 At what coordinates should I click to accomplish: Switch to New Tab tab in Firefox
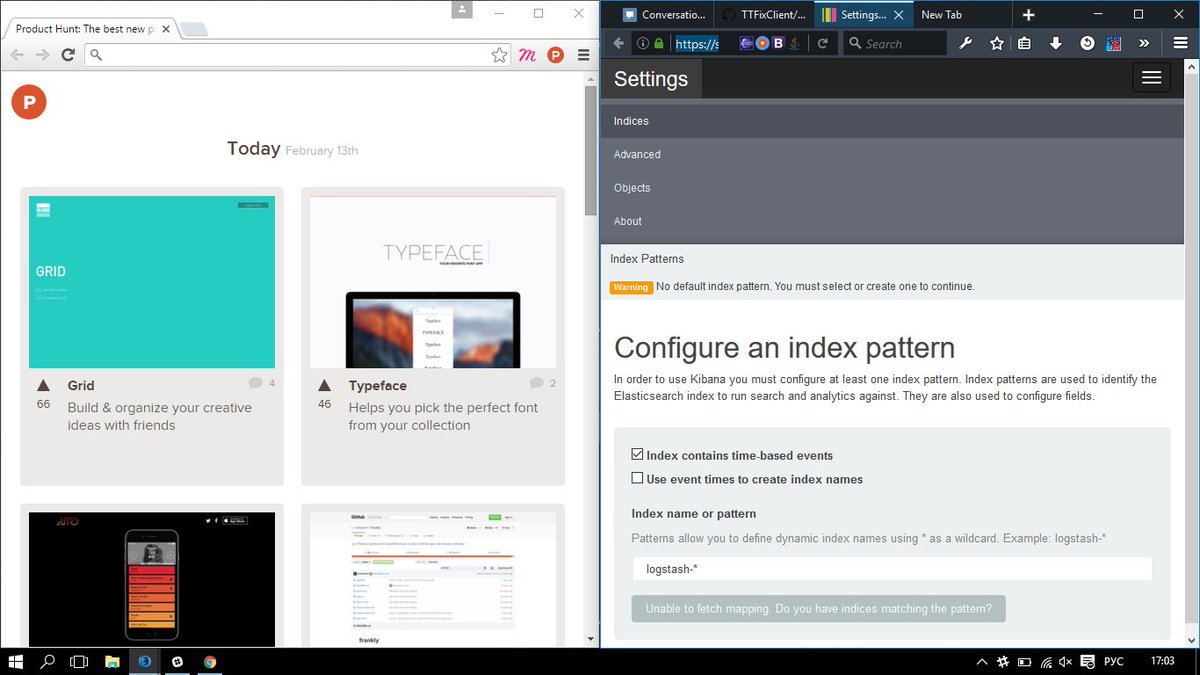(x=960, y=14)
